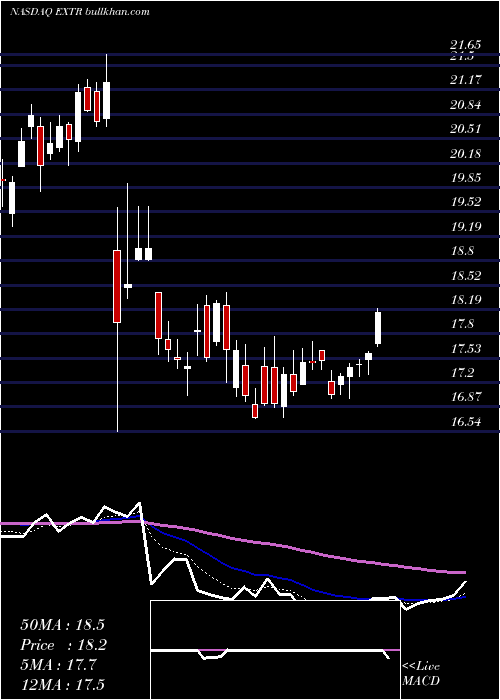500x700 pixels.
Task: Select the 19.52 price level label
Action: click(466, 202)
